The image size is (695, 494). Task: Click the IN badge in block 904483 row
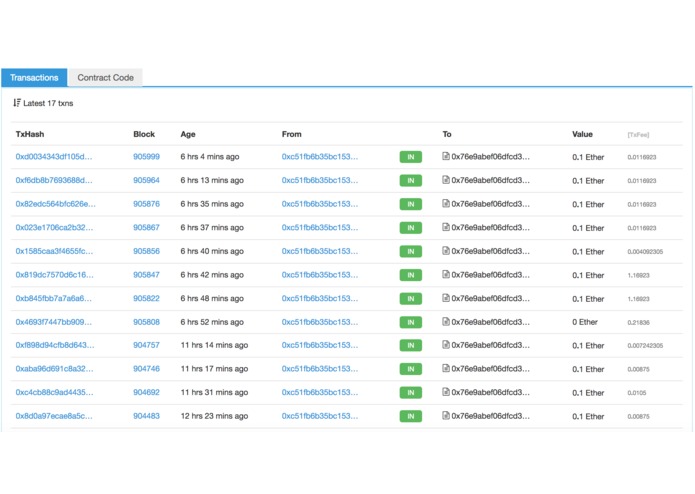(410, 416)
